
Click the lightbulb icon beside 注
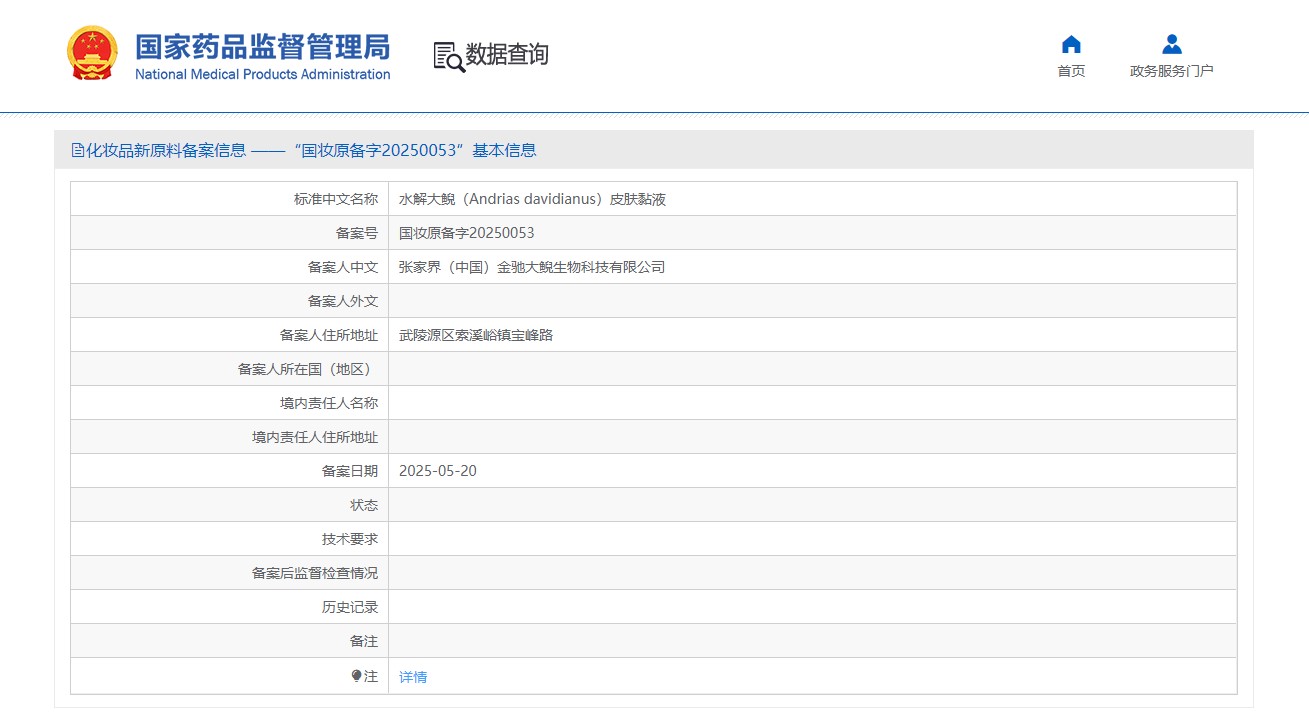(356, 676)
